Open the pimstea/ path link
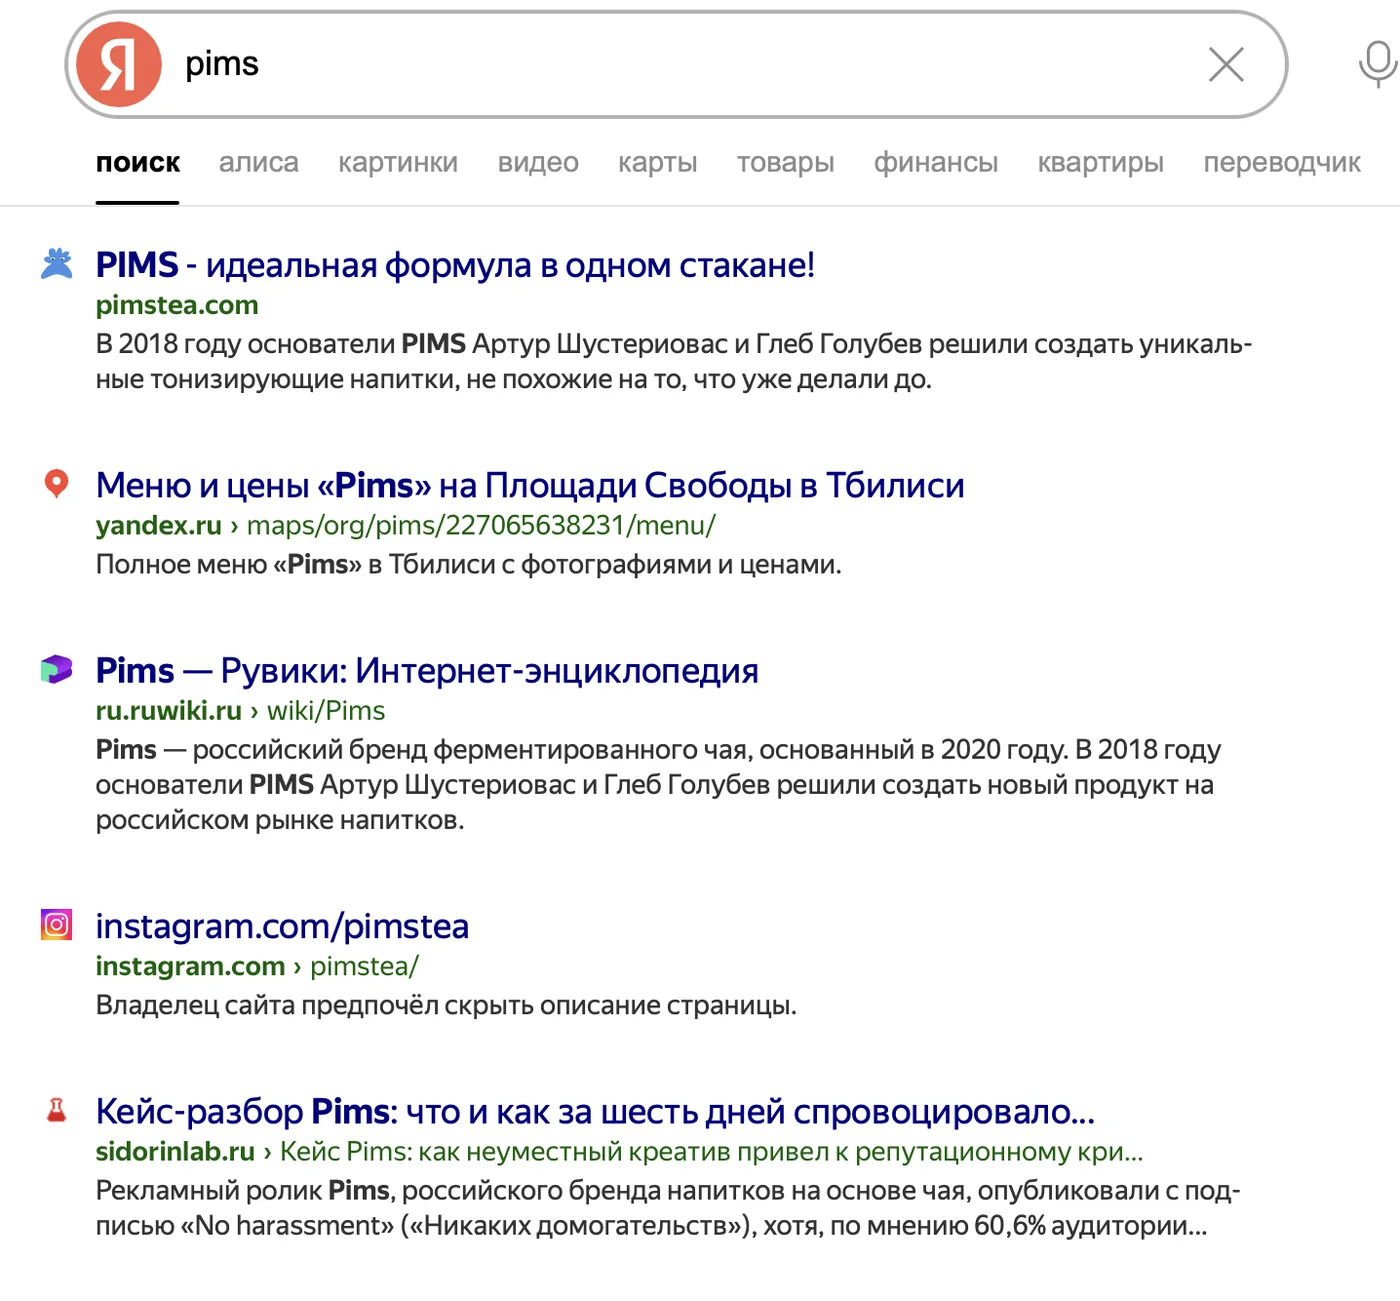Screen dimensions: 1400x1301 364,966
